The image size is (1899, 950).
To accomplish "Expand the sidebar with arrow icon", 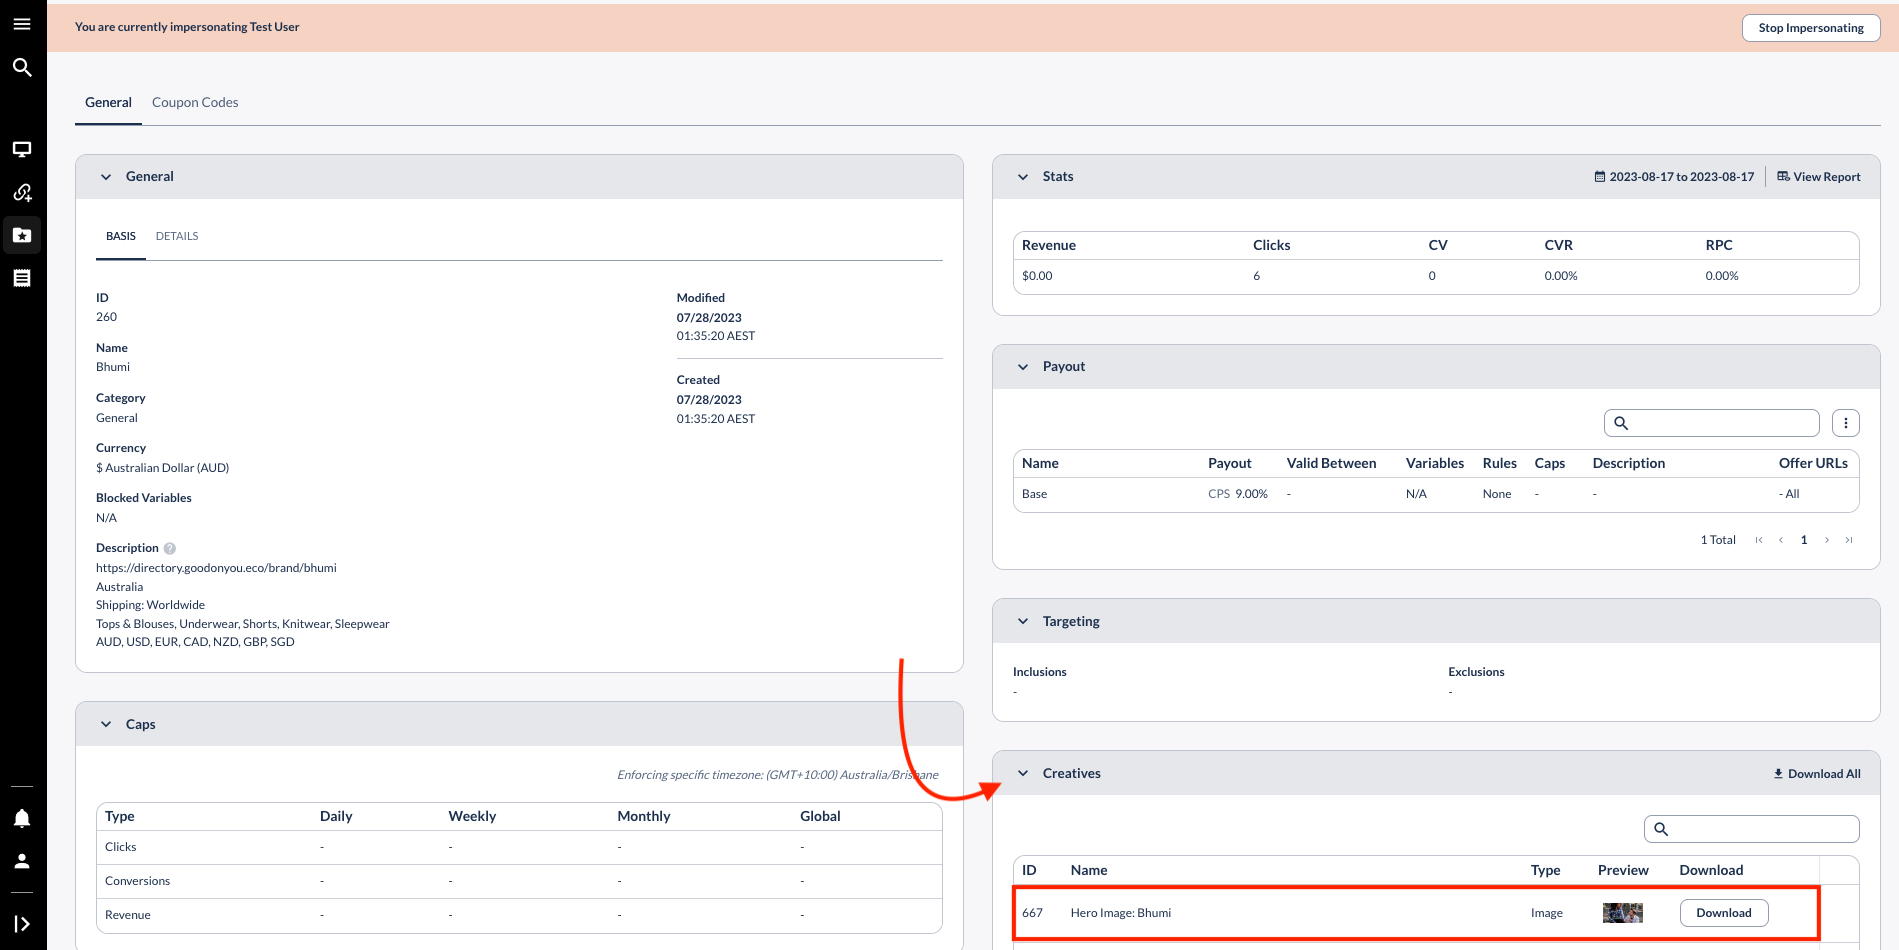I will 22,924.
